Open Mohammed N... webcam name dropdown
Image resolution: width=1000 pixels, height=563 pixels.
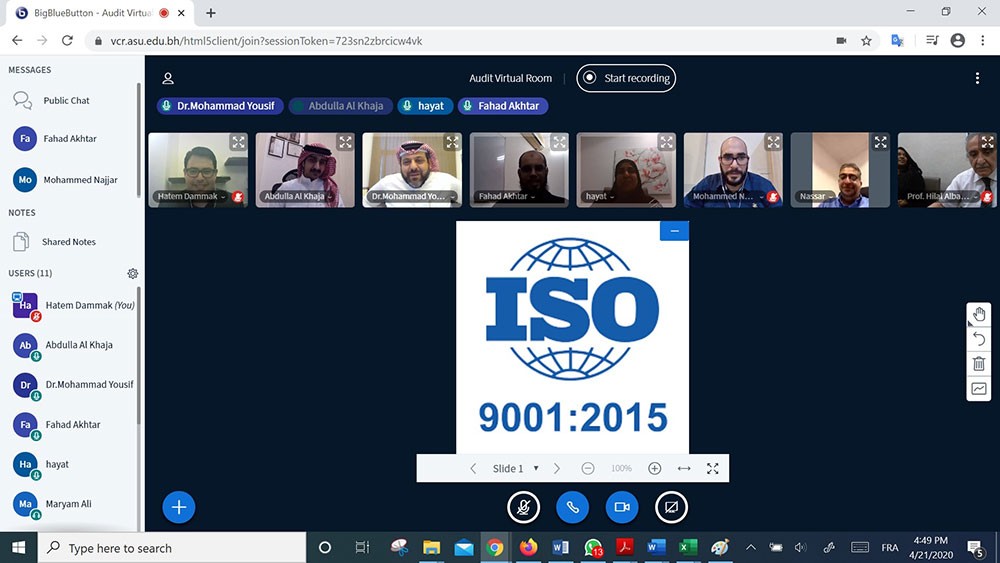tap(728, 196)
